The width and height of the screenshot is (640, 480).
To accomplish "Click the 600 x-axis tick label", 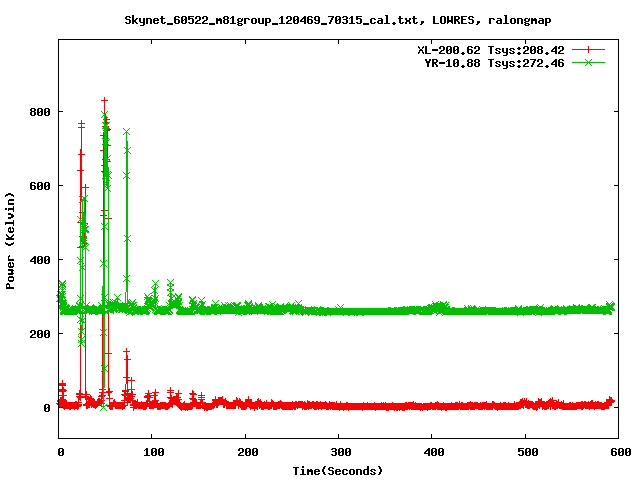I will [620, 452].
